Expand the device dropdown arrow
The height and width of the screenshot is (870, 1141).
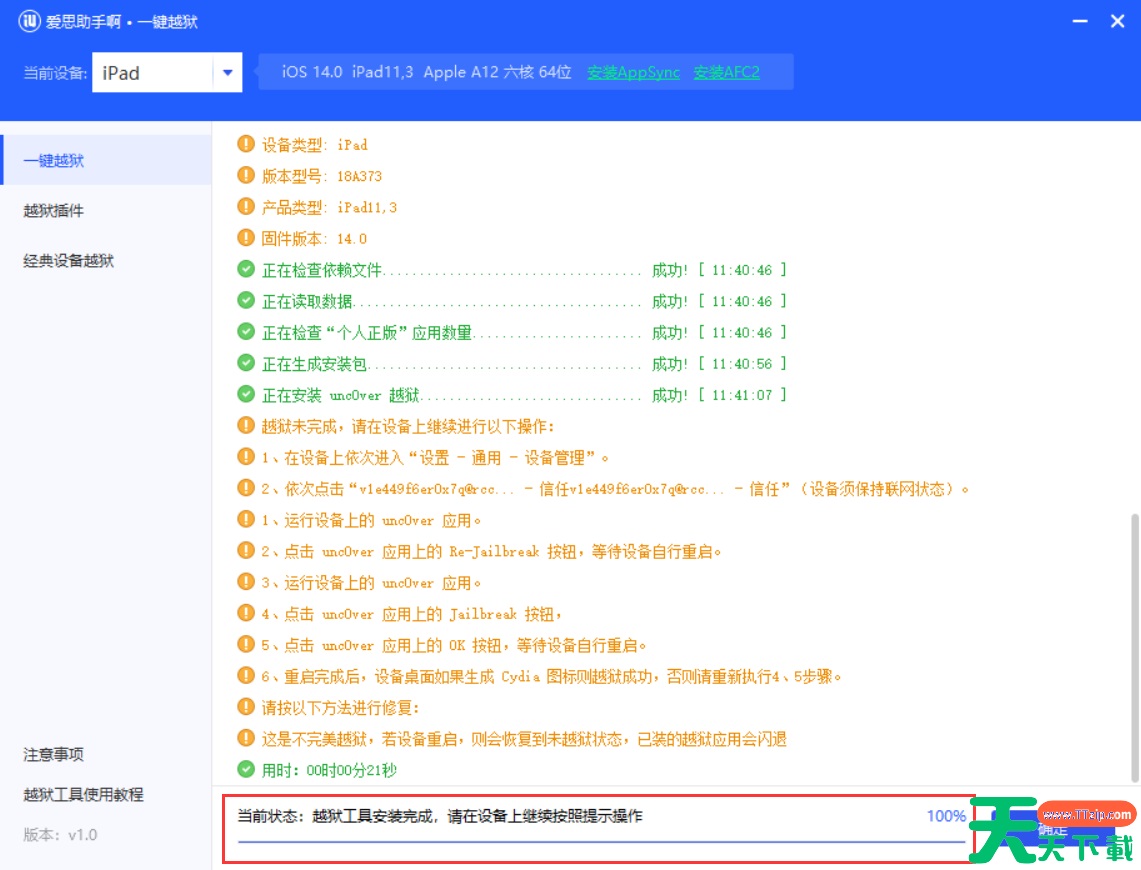(x=227, y=73)
